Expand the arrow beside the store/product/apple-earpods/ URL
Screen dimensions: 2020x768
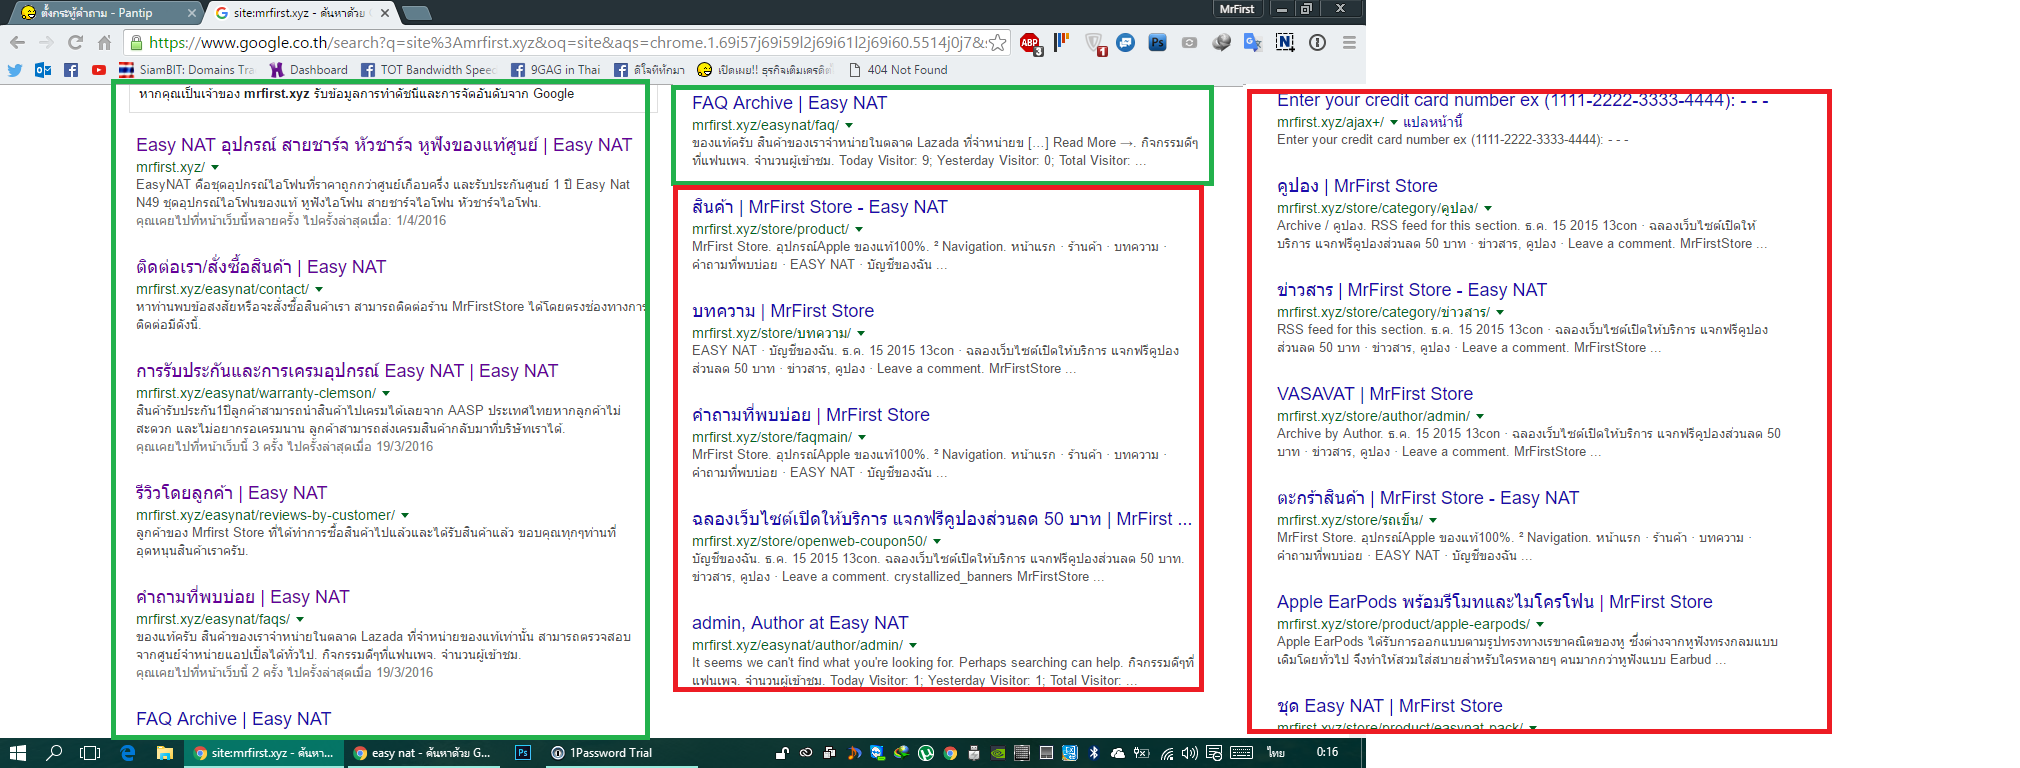click(1540, 625)
